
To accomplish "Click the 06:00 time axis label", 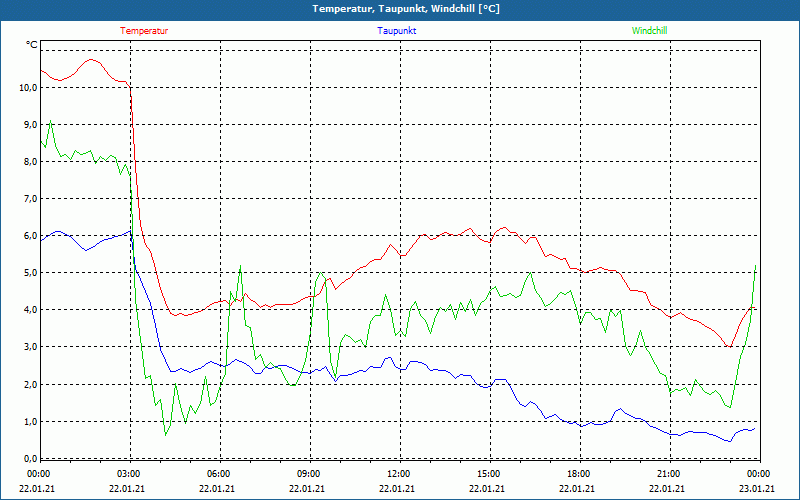I will point(220,474).
